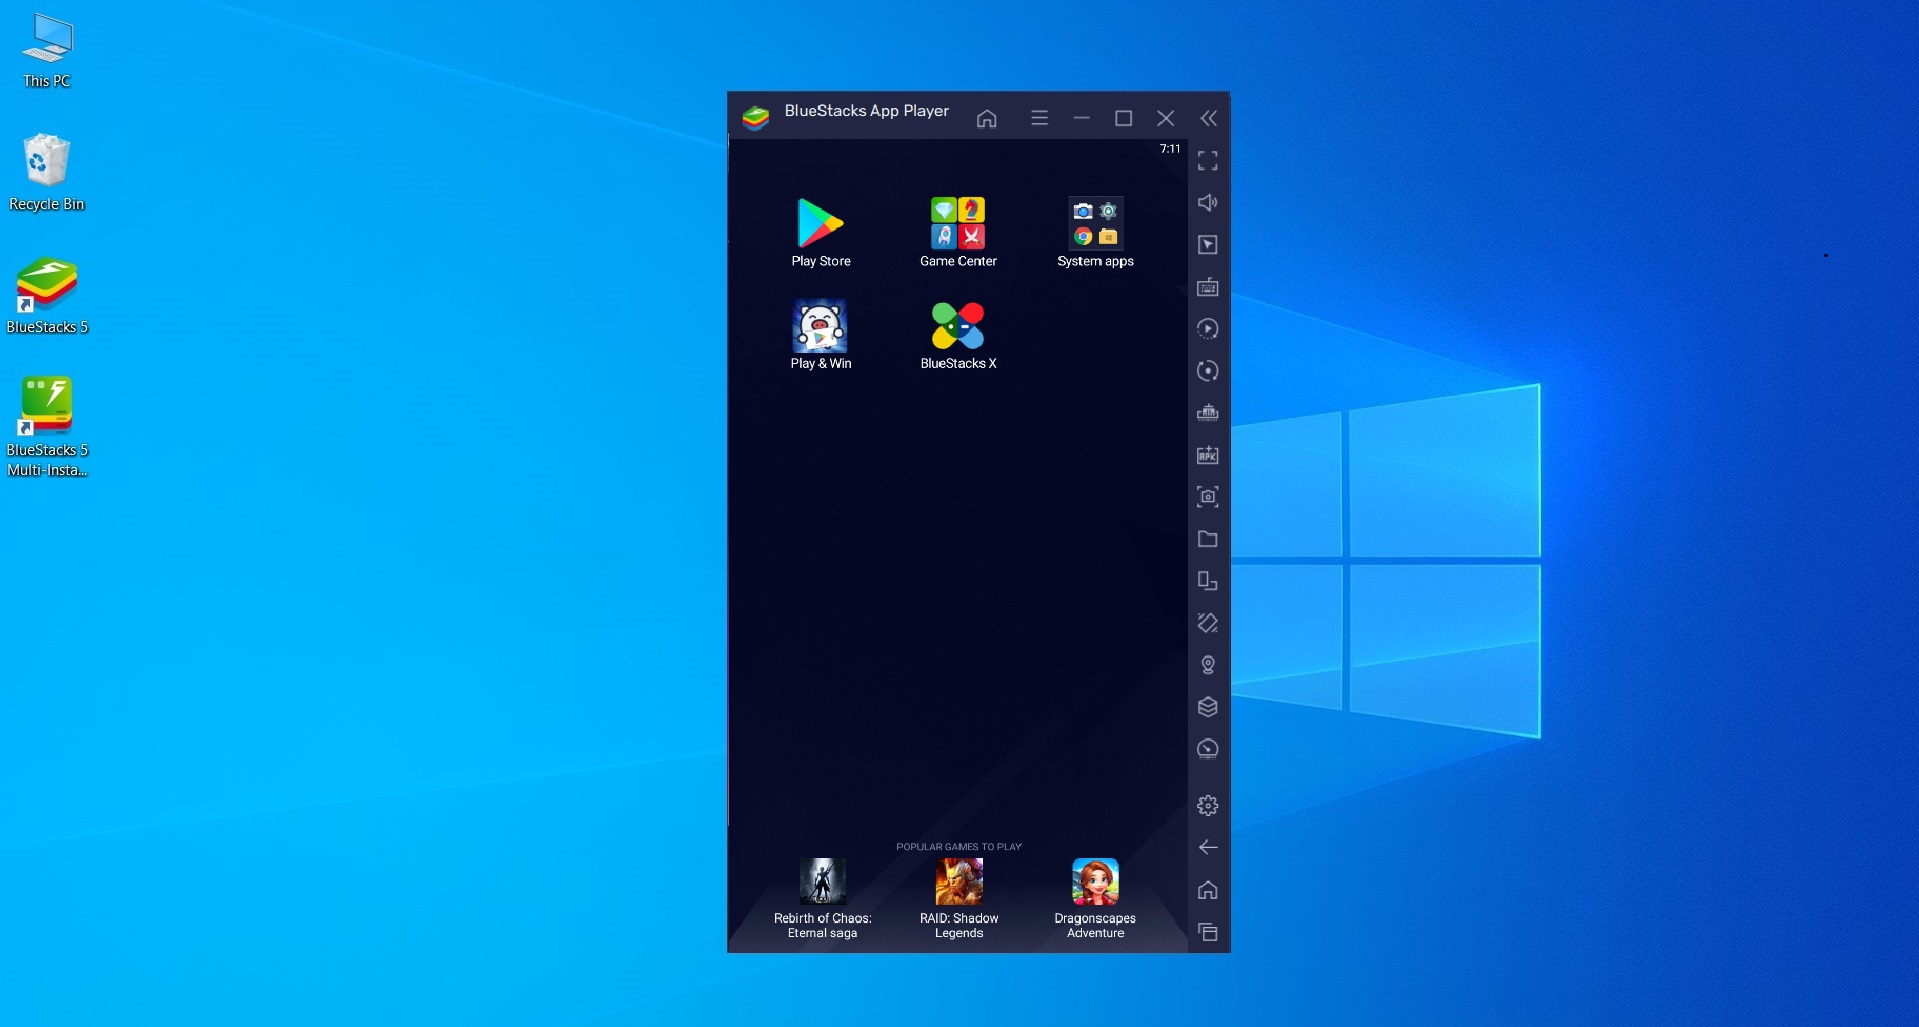Screen dimensions: 1919x1027
Task: Open recent apps icon
Action: click(x=1208, y=932)
